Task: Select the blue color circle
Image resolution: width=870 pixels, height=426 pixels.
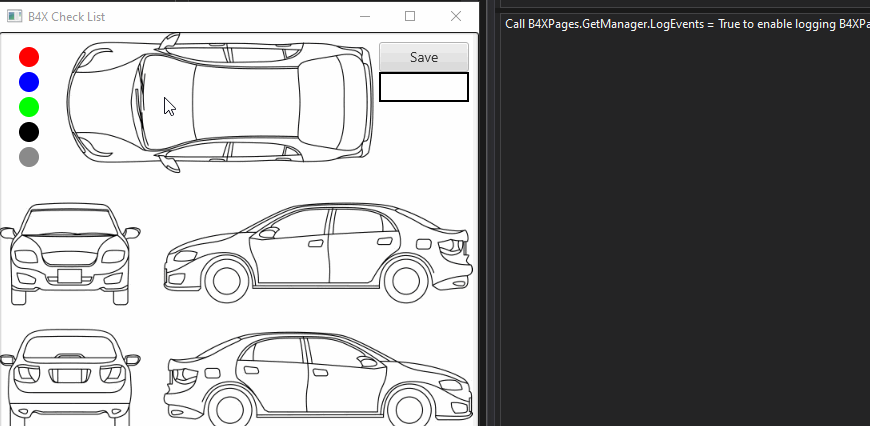Action: tap(29, 82)
